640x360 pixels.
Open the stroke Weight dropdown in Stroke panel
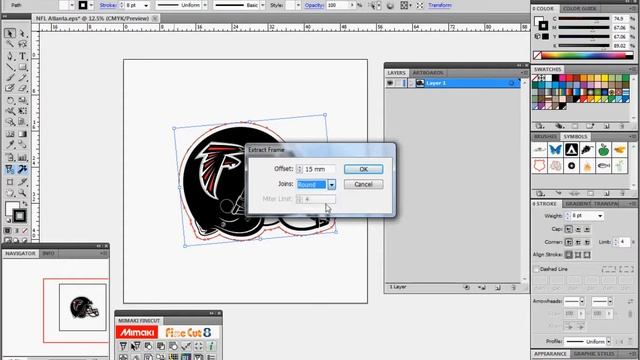600,216
